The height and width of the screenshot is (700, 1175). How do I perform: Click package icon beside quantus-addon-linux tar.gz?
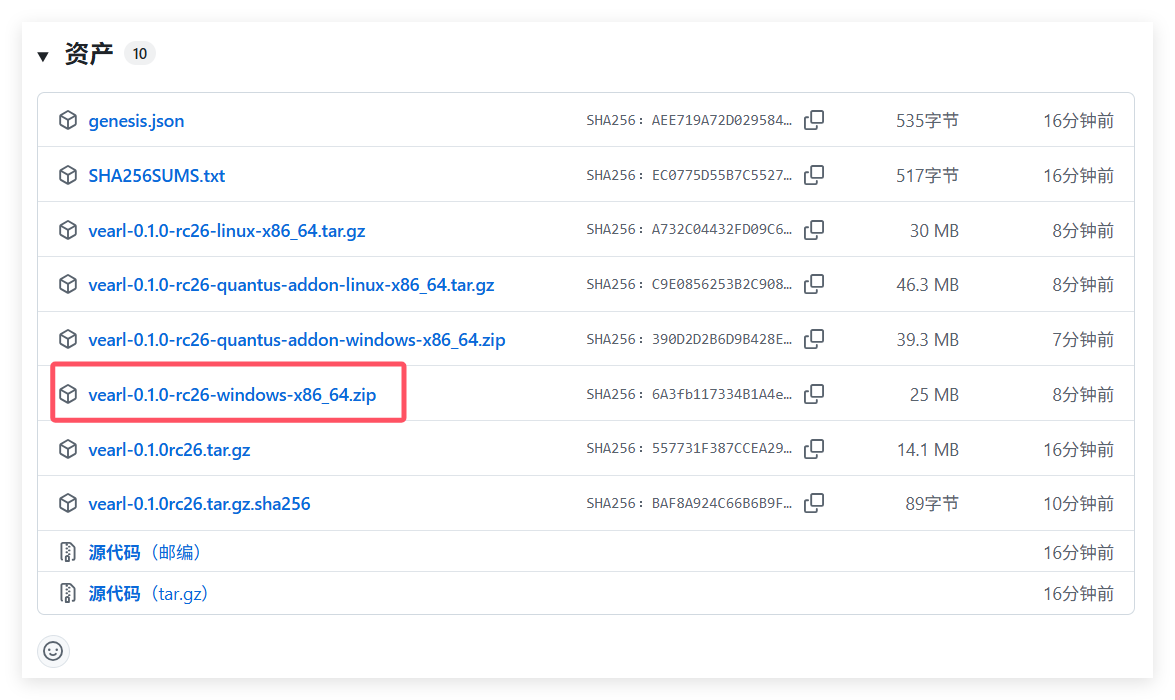68,284
